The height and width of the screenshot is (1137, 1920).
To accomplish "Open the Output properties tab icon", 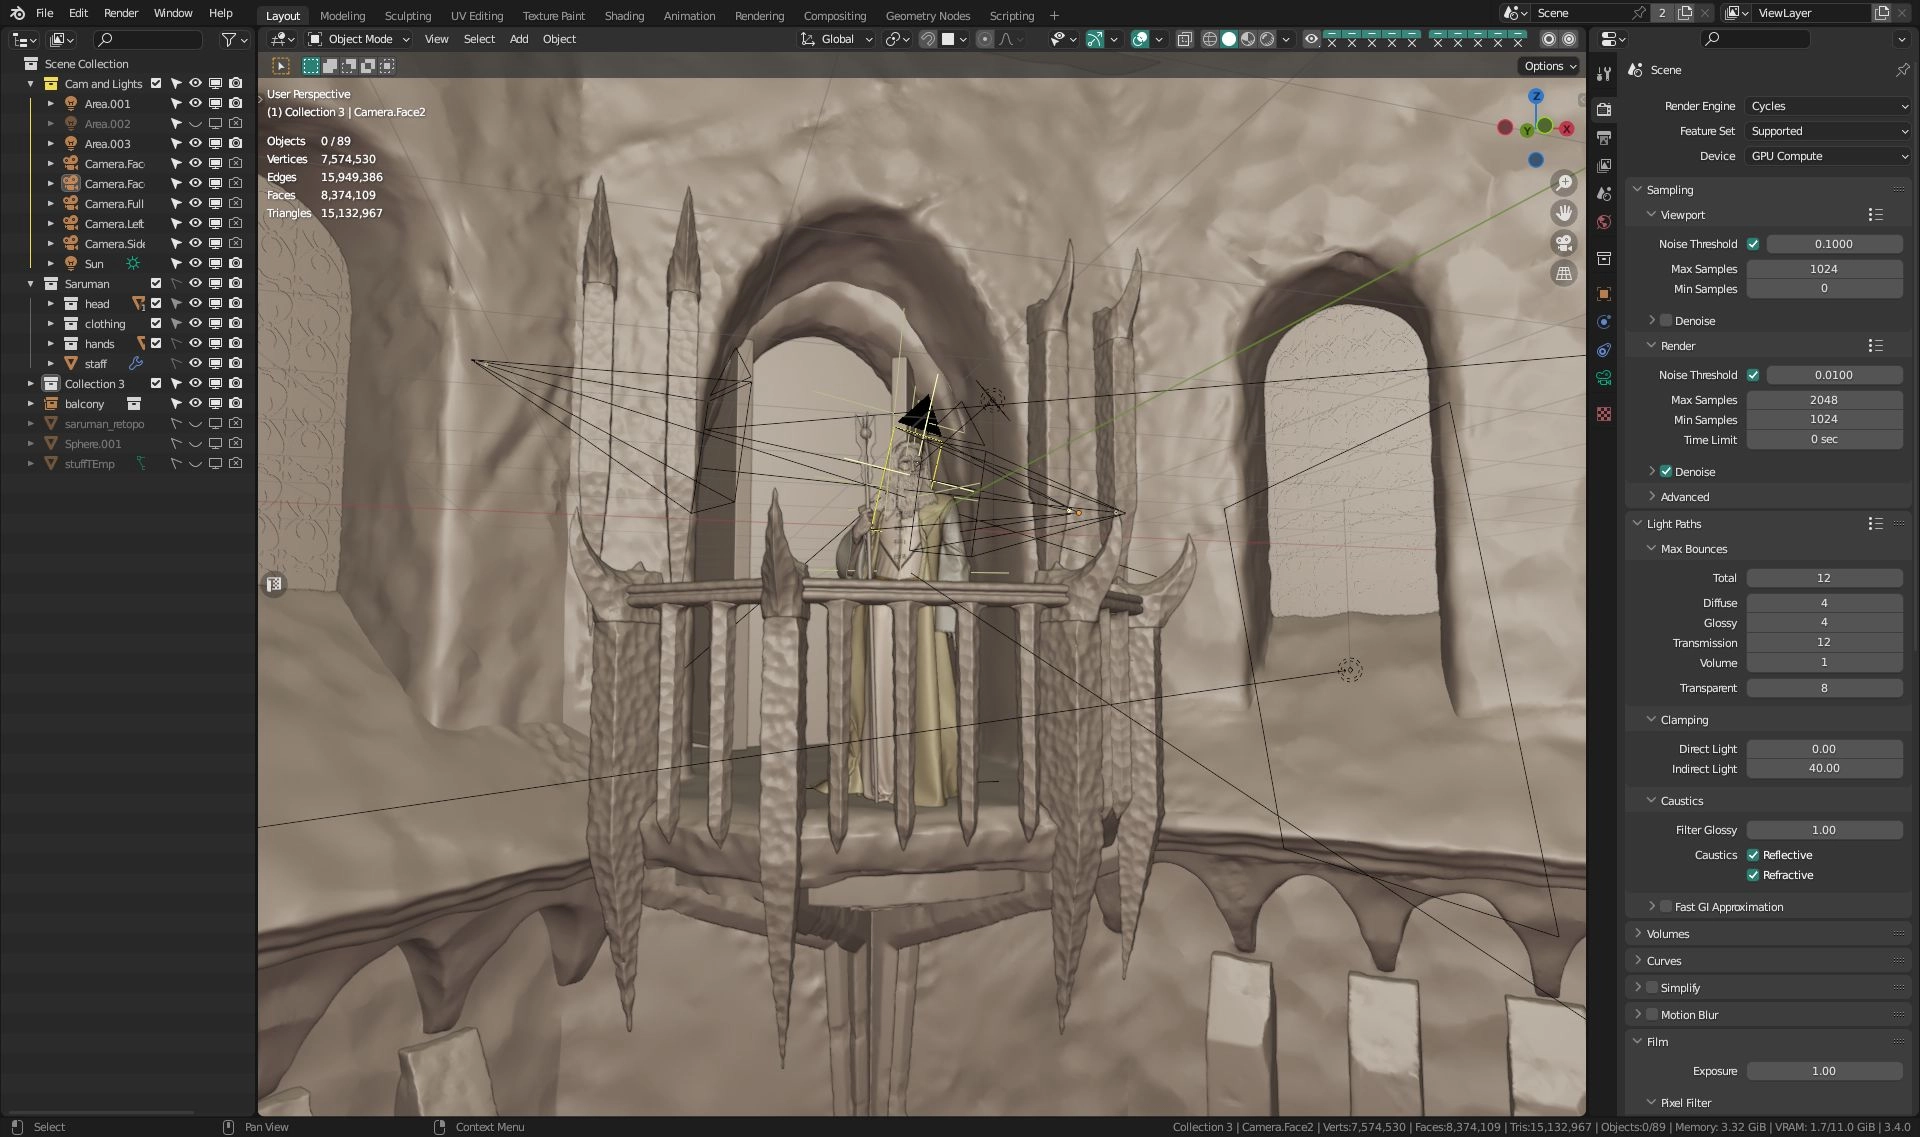I will click(x=1604, y=137).
